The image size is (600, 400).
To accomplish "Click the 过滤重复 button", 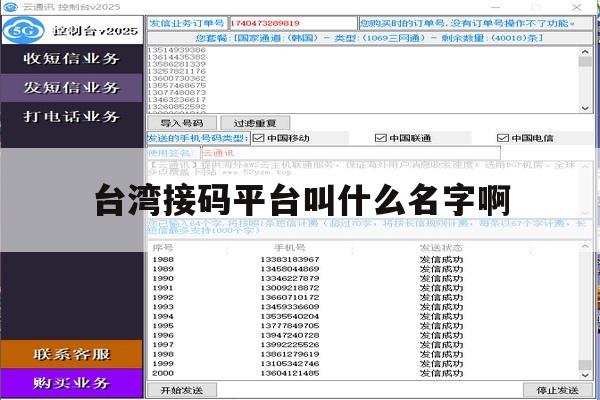I will click(255, 123).
